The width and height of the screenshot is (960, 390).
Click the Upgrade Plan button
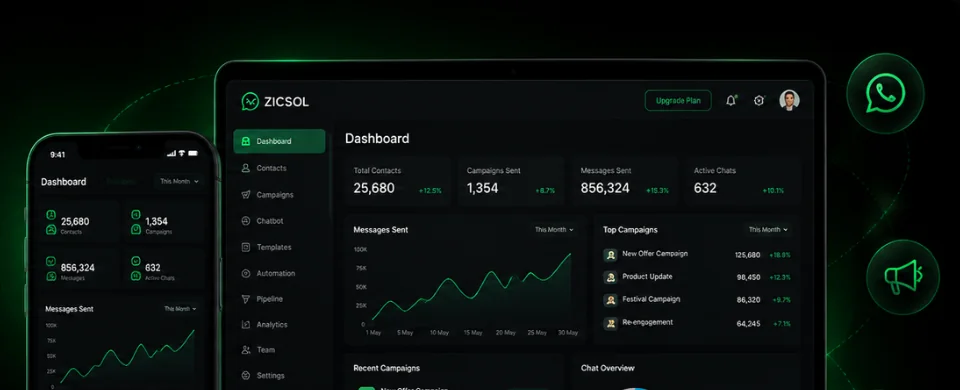[x=678, y=100]
